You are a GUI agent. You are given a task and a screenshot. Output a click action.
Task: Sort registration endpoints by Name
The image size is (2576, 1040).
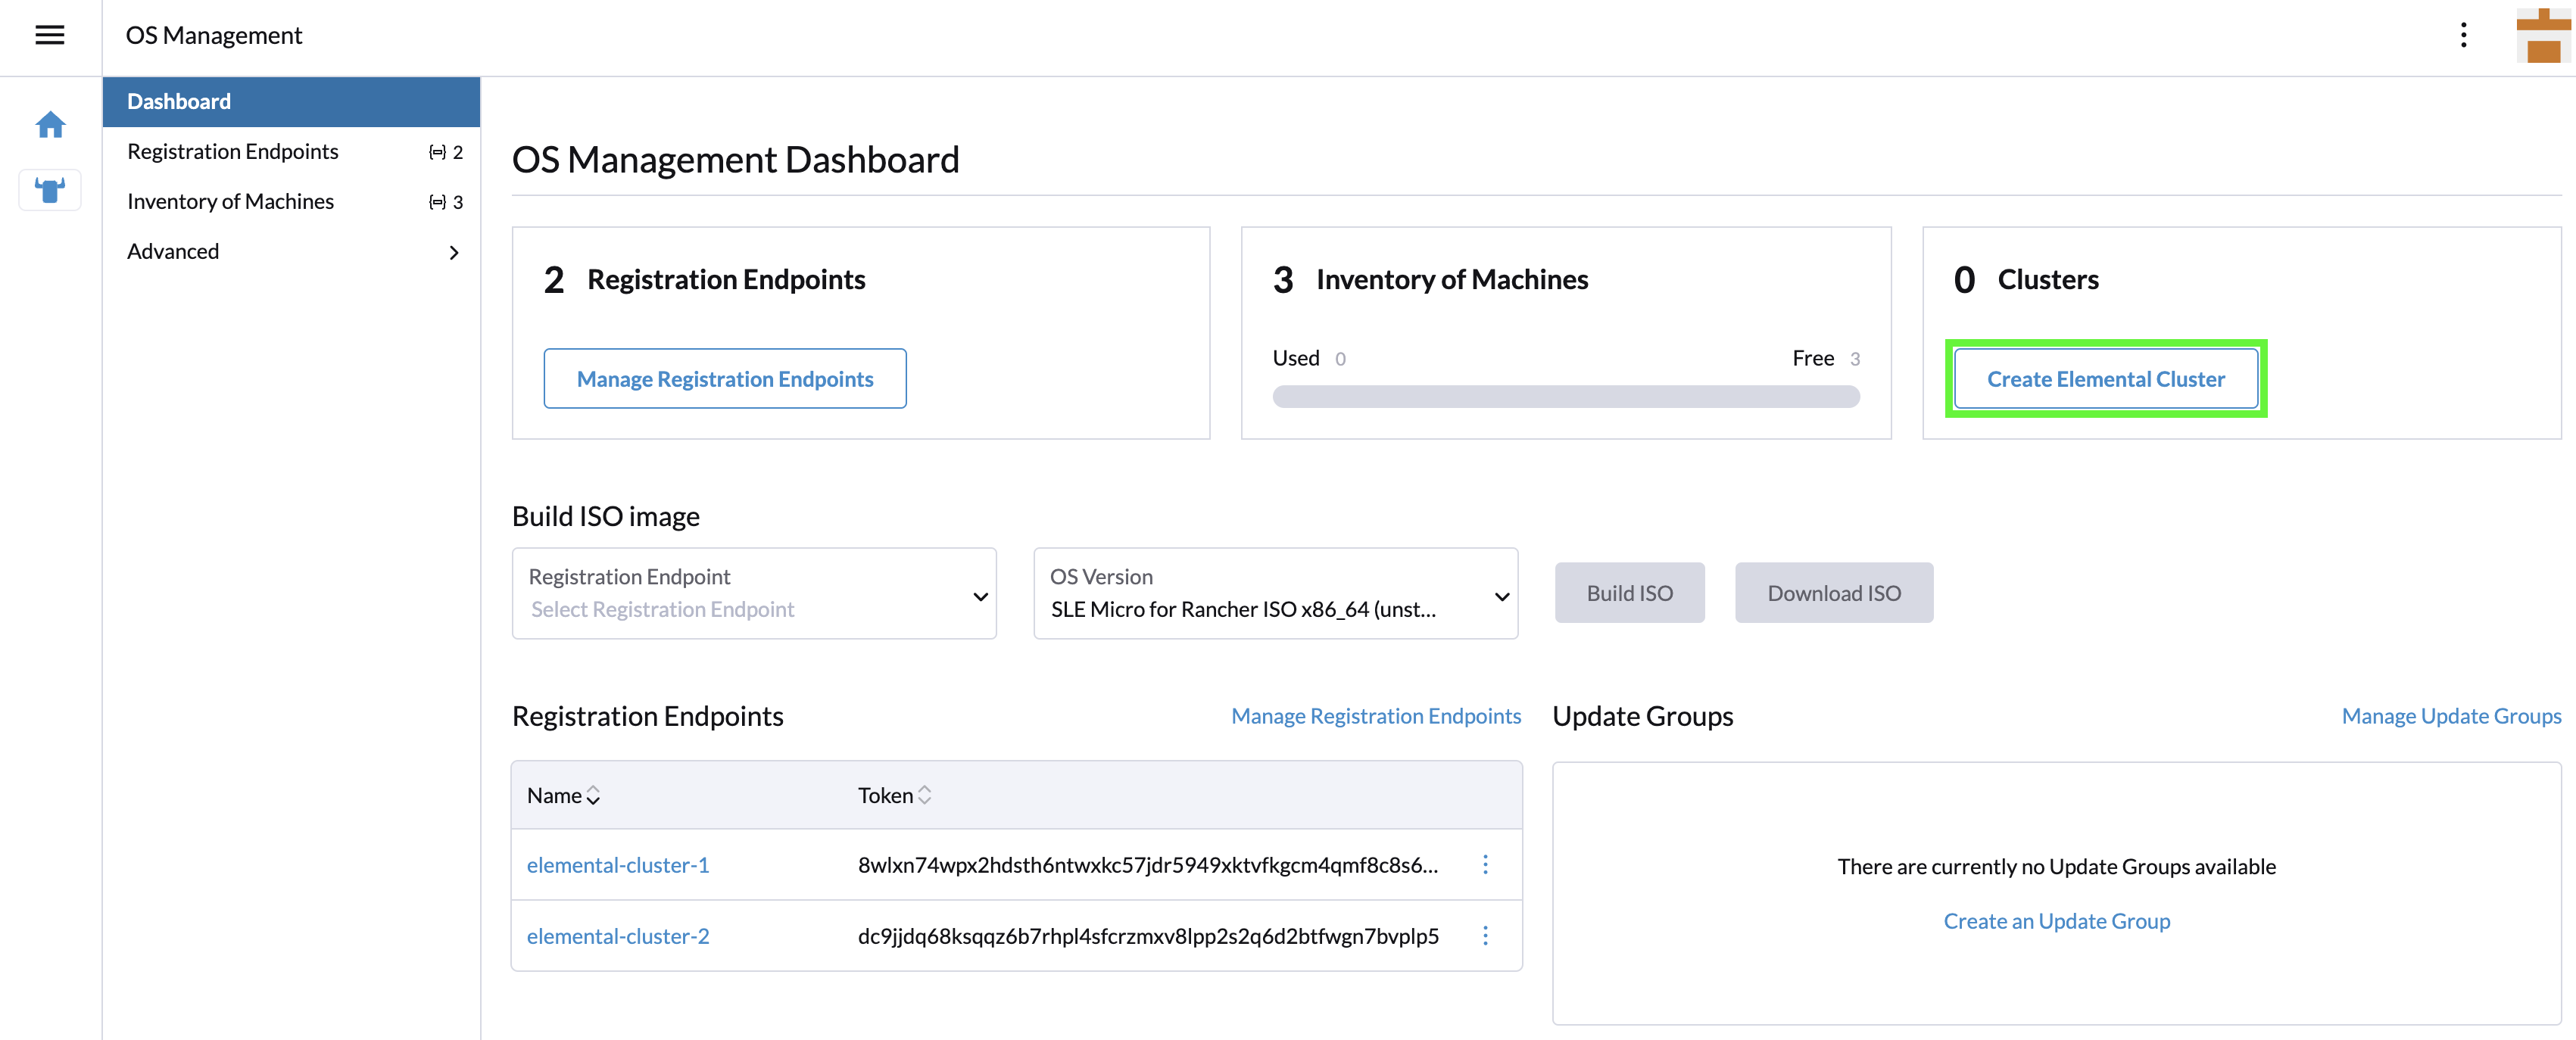[592, 795]
